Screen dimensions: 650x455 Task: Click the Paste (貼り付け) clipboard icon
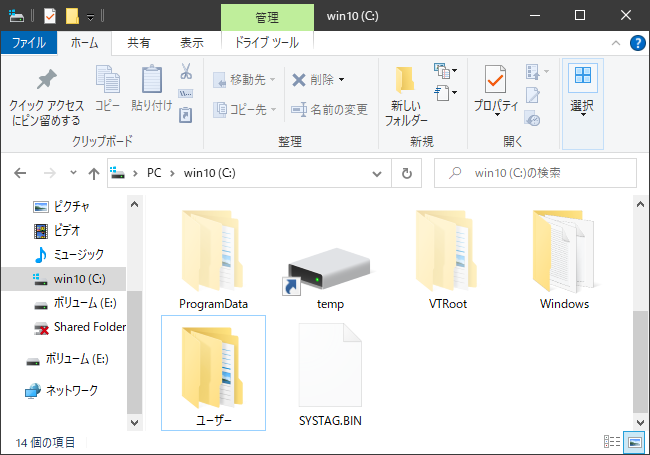click(152, 79)
